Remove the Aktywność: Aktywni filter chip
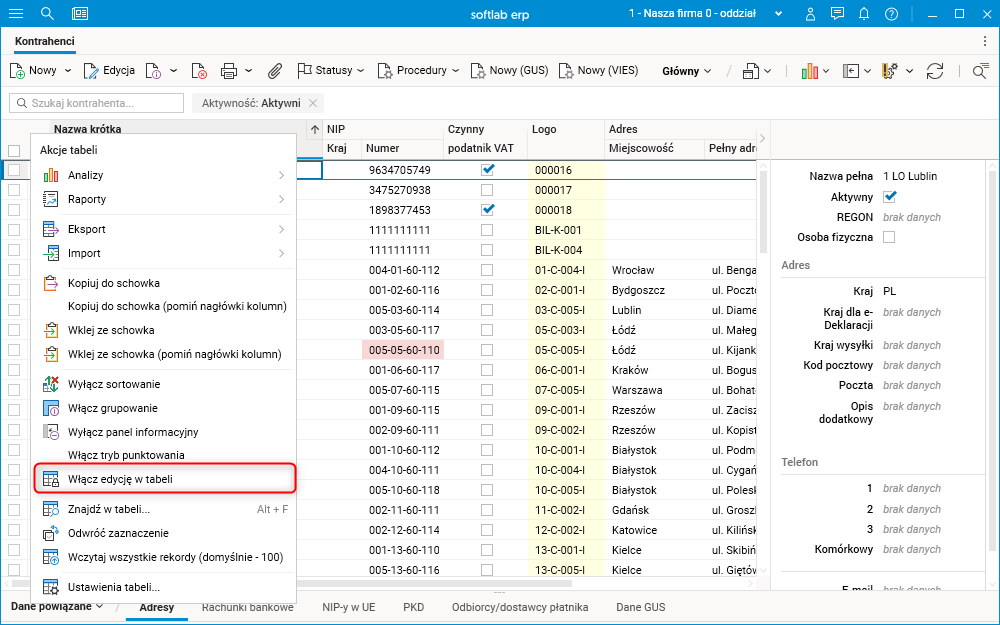Image resolution: width=1000 pixels, height=625 pixels. click(313, 103)
